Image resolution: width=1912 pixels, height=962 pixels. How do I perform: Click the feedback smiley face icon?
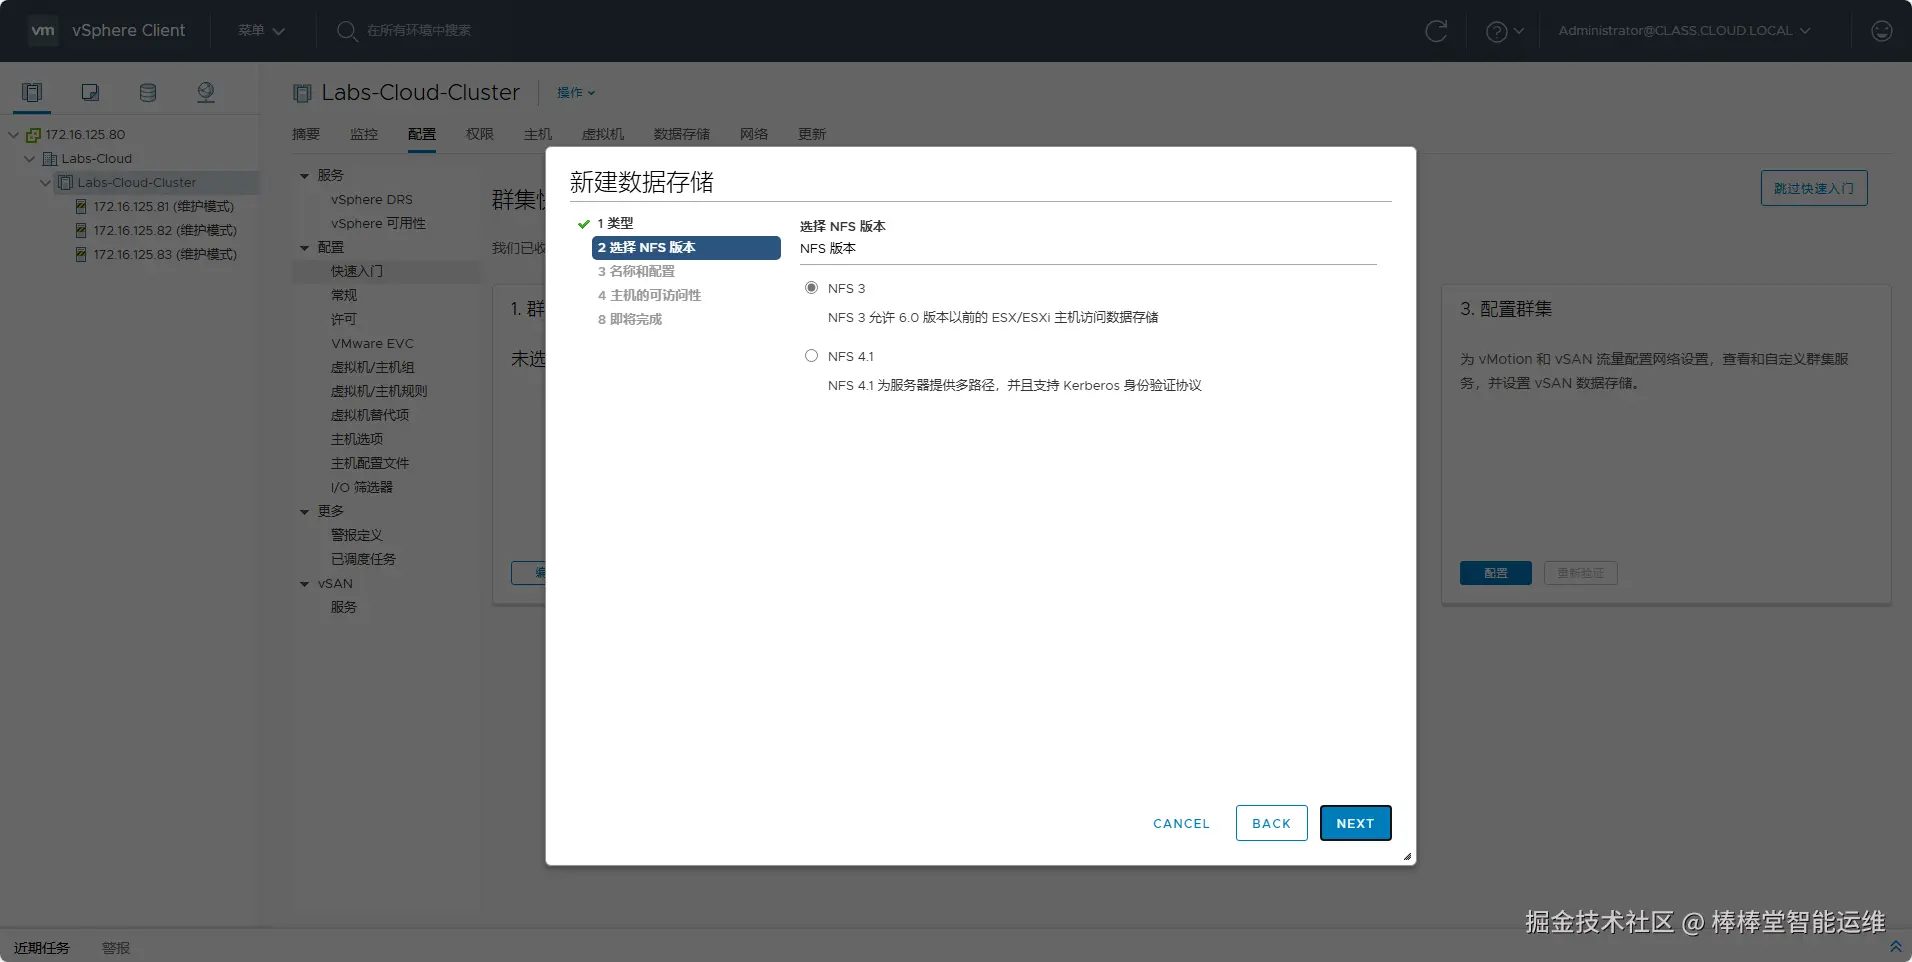pos(1882,31)
